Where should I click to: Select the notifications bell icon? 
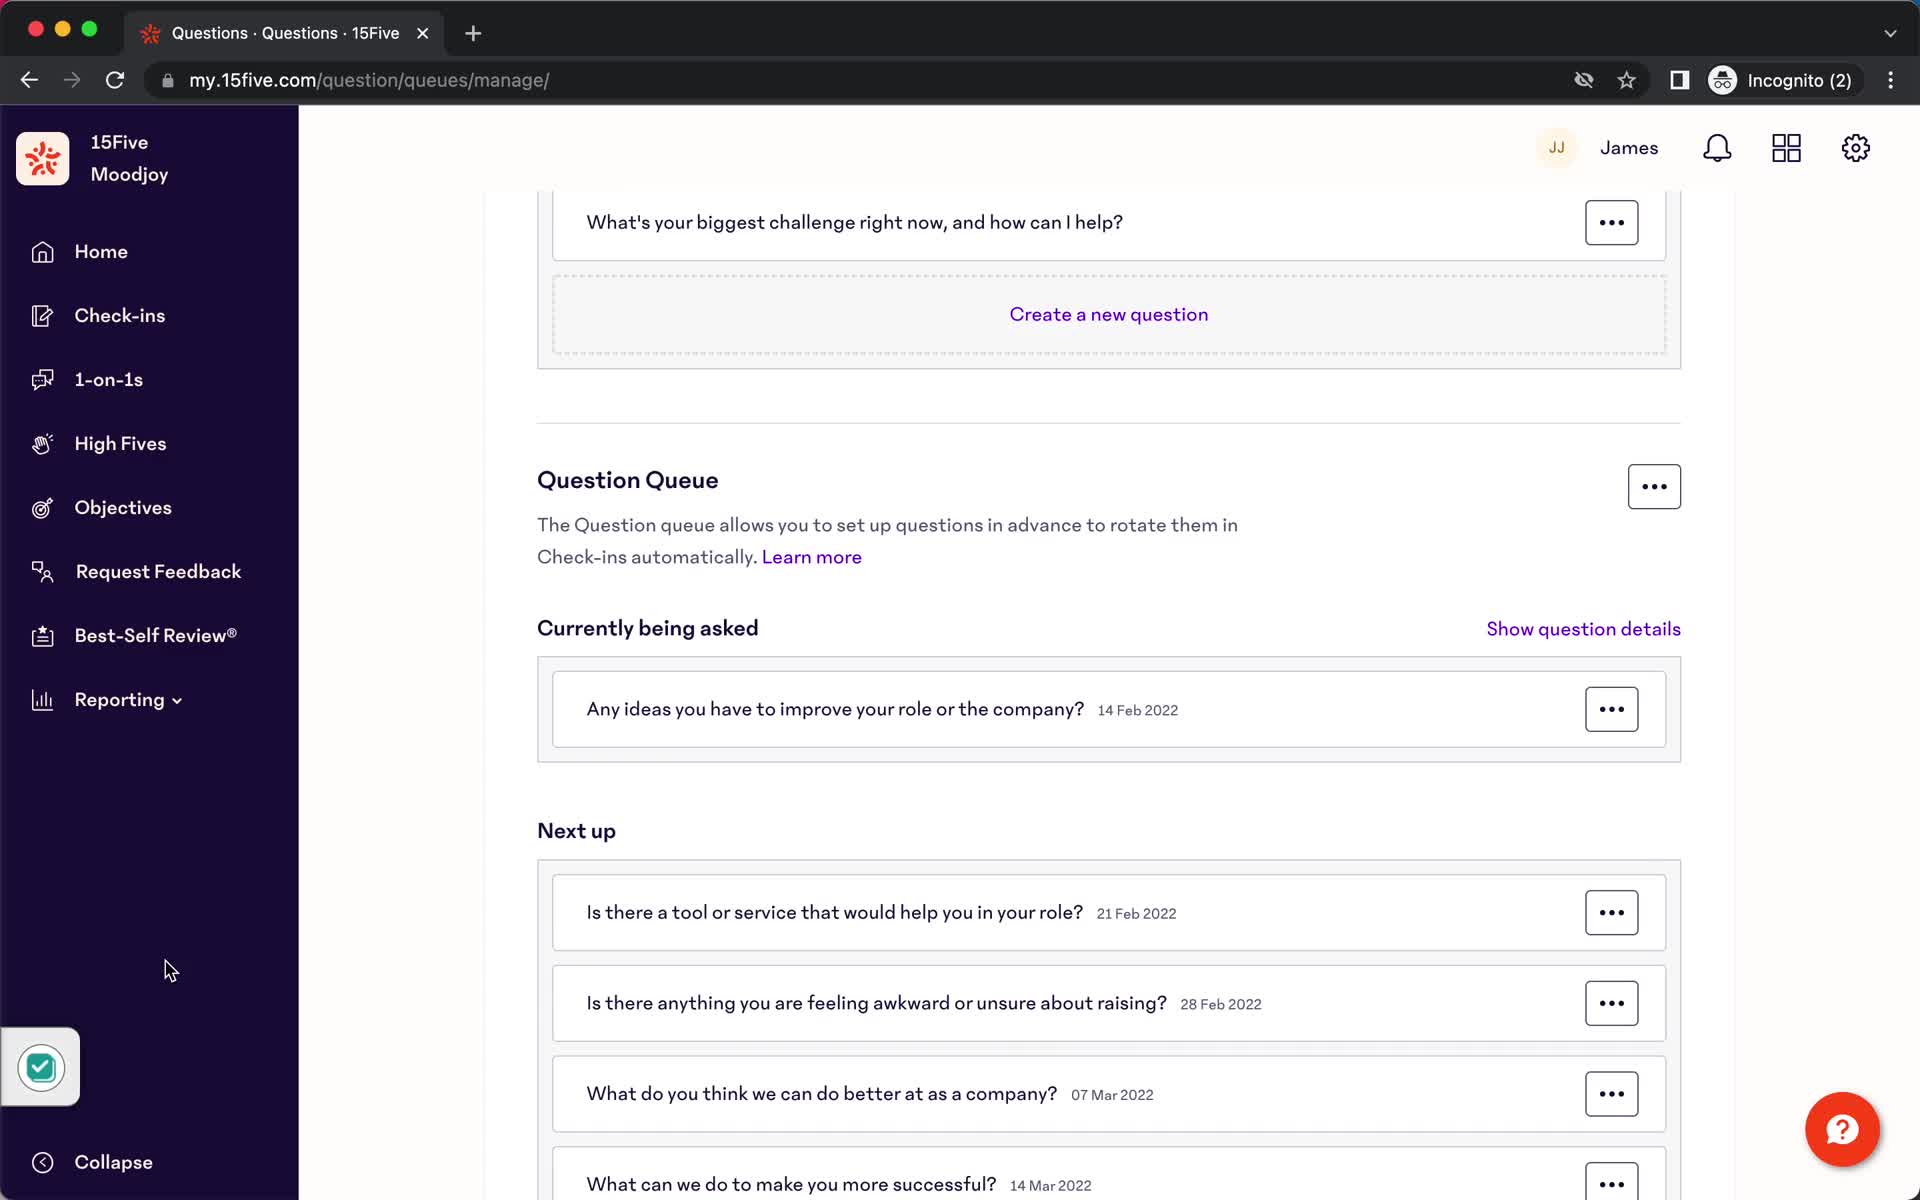1718,148
